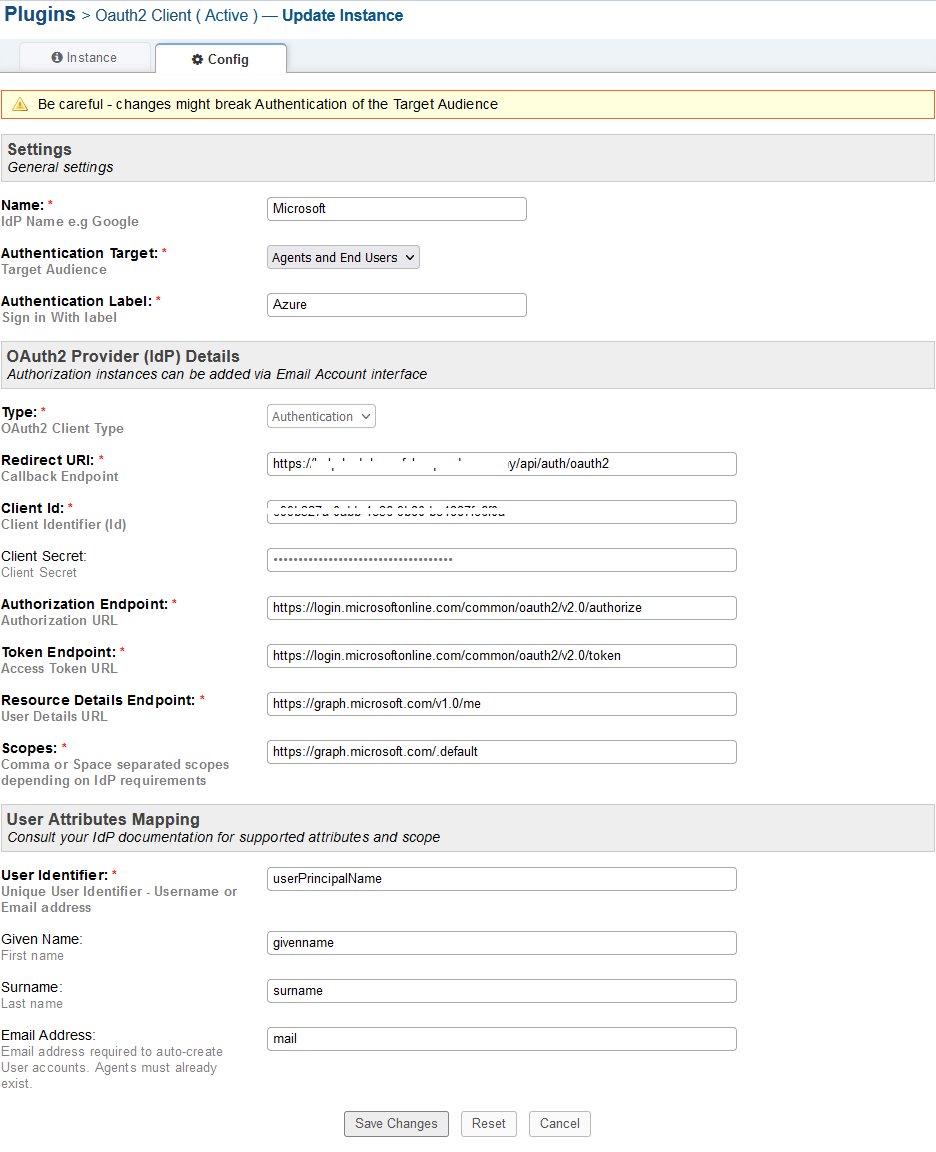Screen dimensions: 936x1152
Task: Focus the IdP Name input field
Action: [396, 209]
